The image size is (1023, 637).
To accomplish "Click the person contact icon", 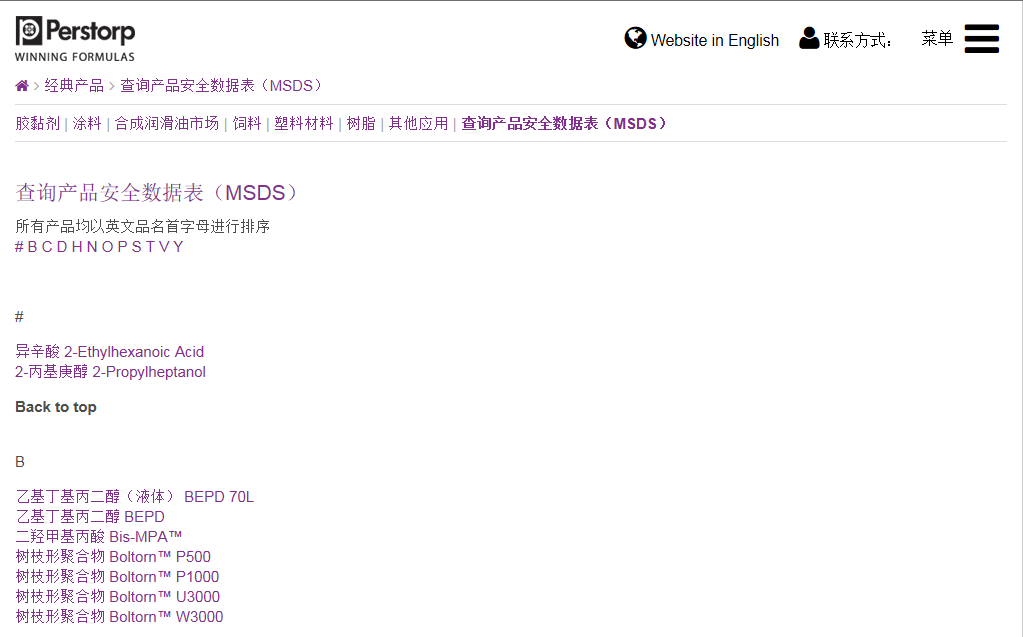I will pyautogui.click(x=809, y=39).
